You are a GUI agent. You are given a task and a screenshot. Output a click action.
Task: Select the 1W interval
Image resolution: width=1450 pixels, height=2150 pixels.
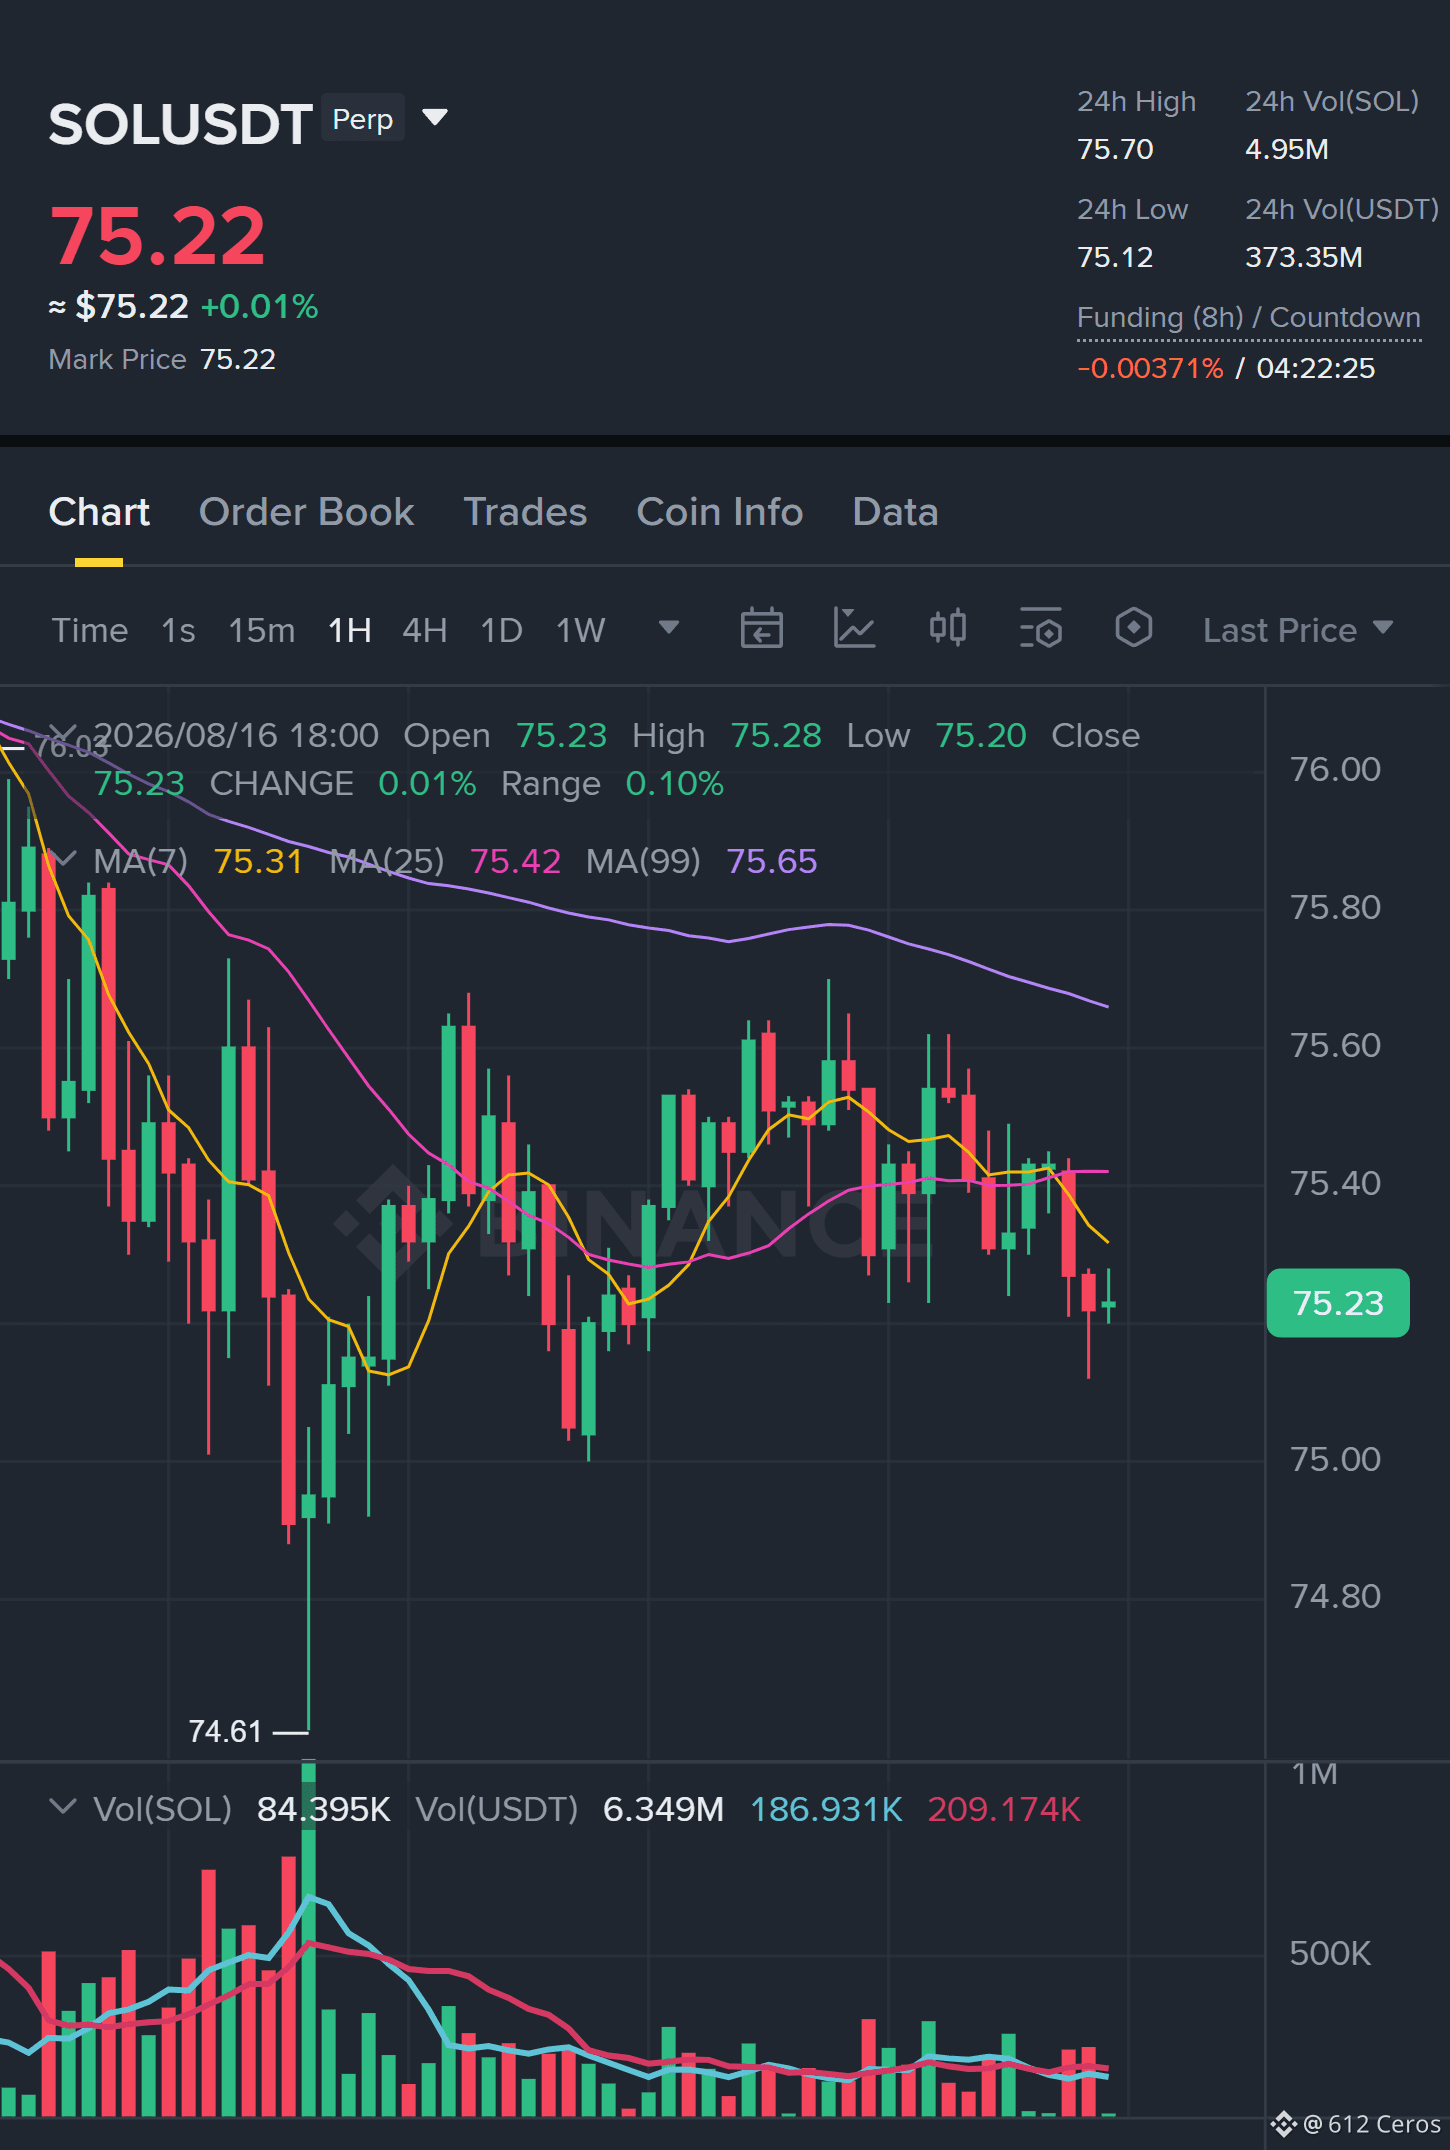[581, 630]
